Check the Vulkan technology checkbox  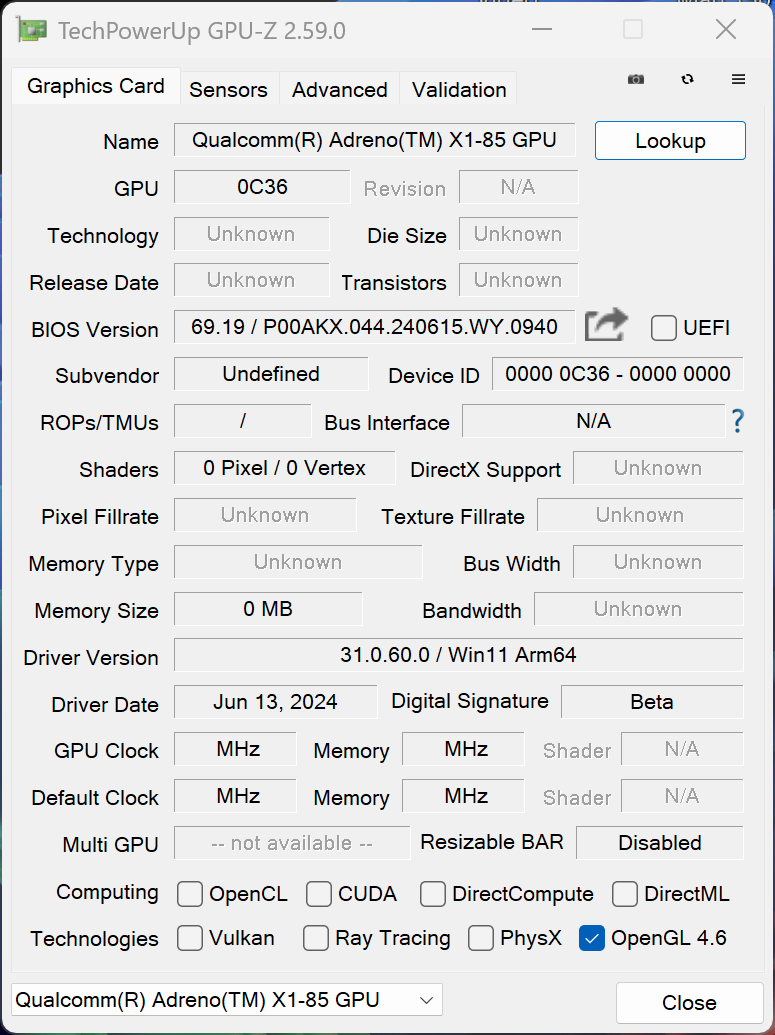tap(190, 938)
